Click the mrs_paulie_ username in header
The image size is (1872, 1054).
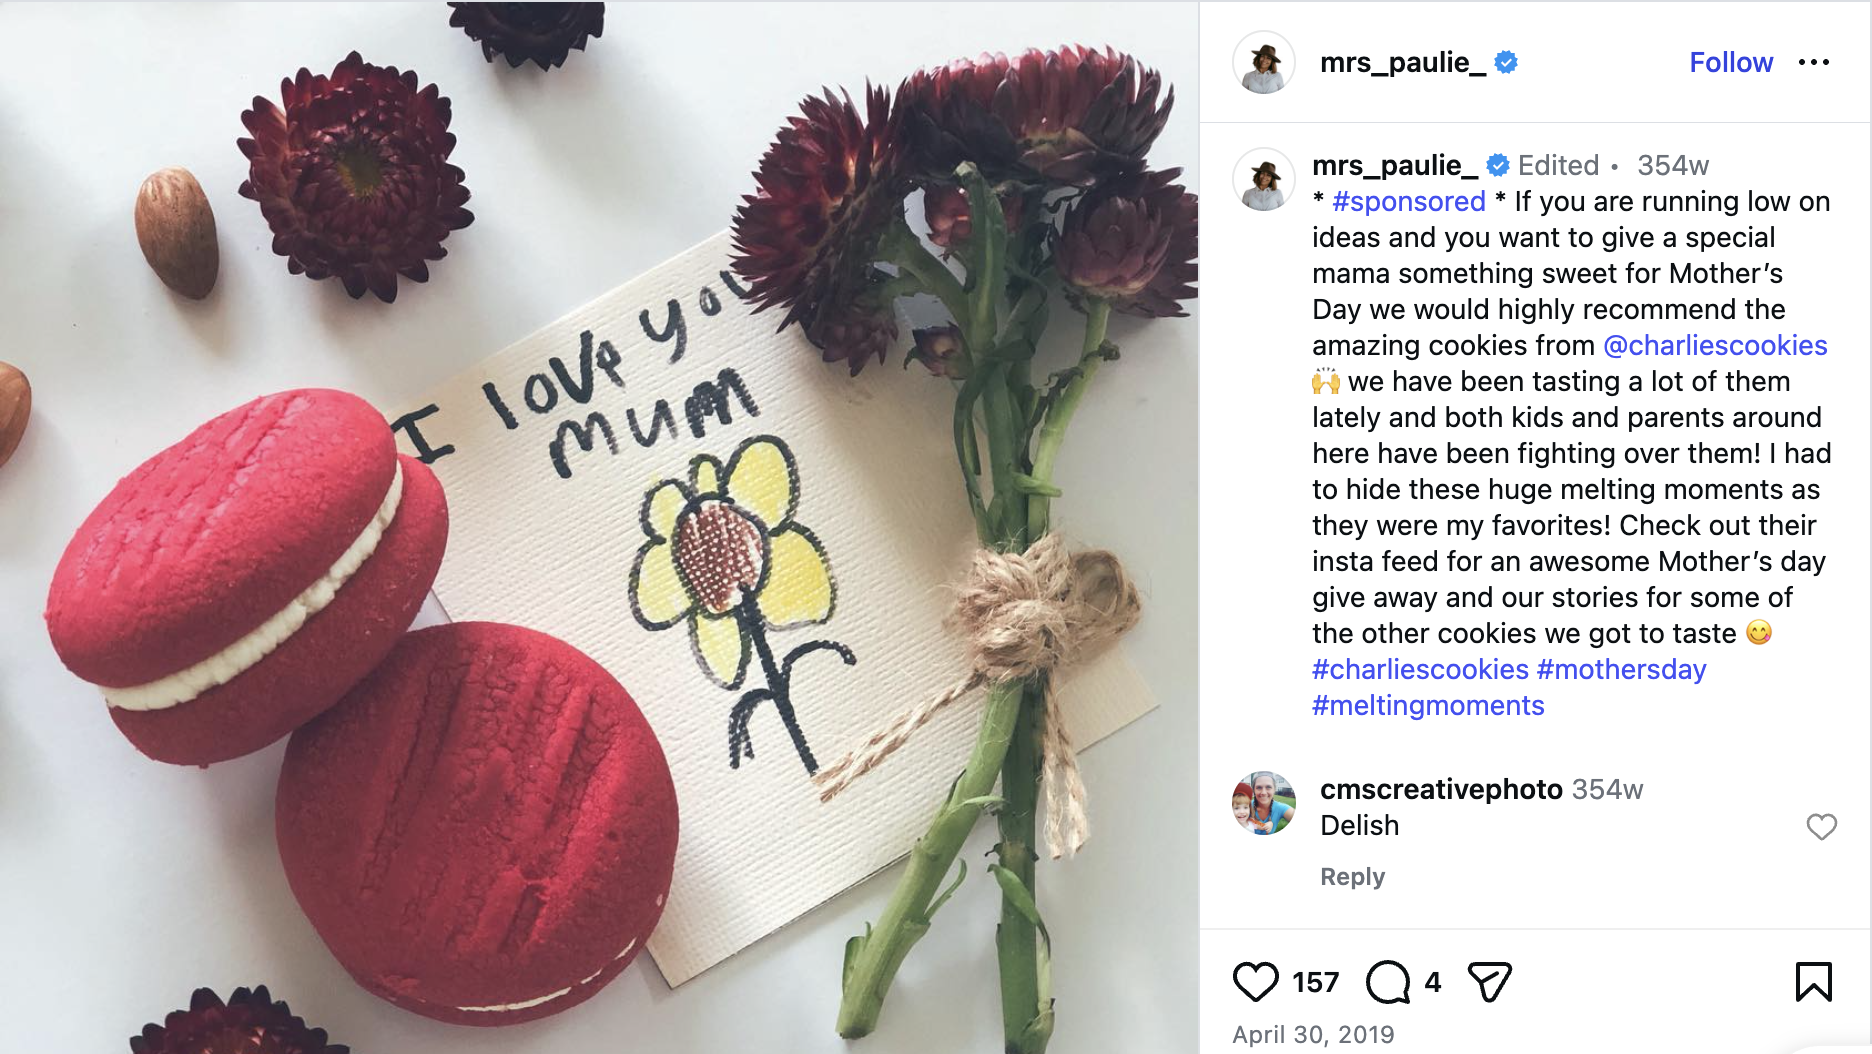tap(1402, 62)
